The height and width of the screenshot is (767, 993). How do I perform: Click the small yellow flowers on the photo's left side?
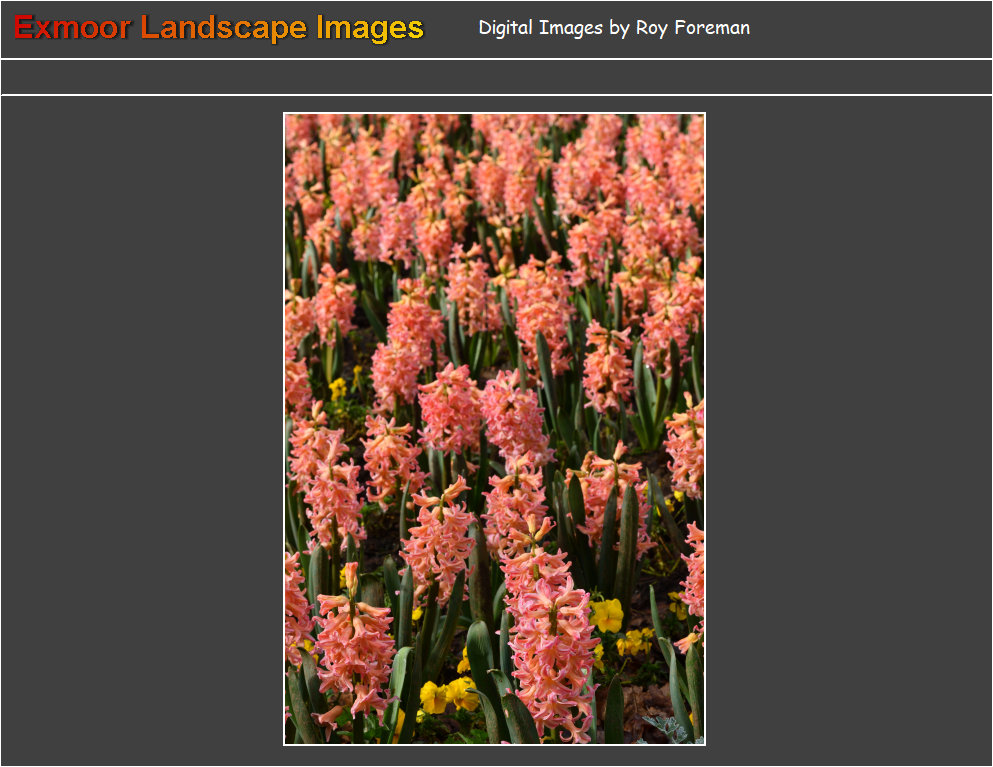tap(339, 388)
